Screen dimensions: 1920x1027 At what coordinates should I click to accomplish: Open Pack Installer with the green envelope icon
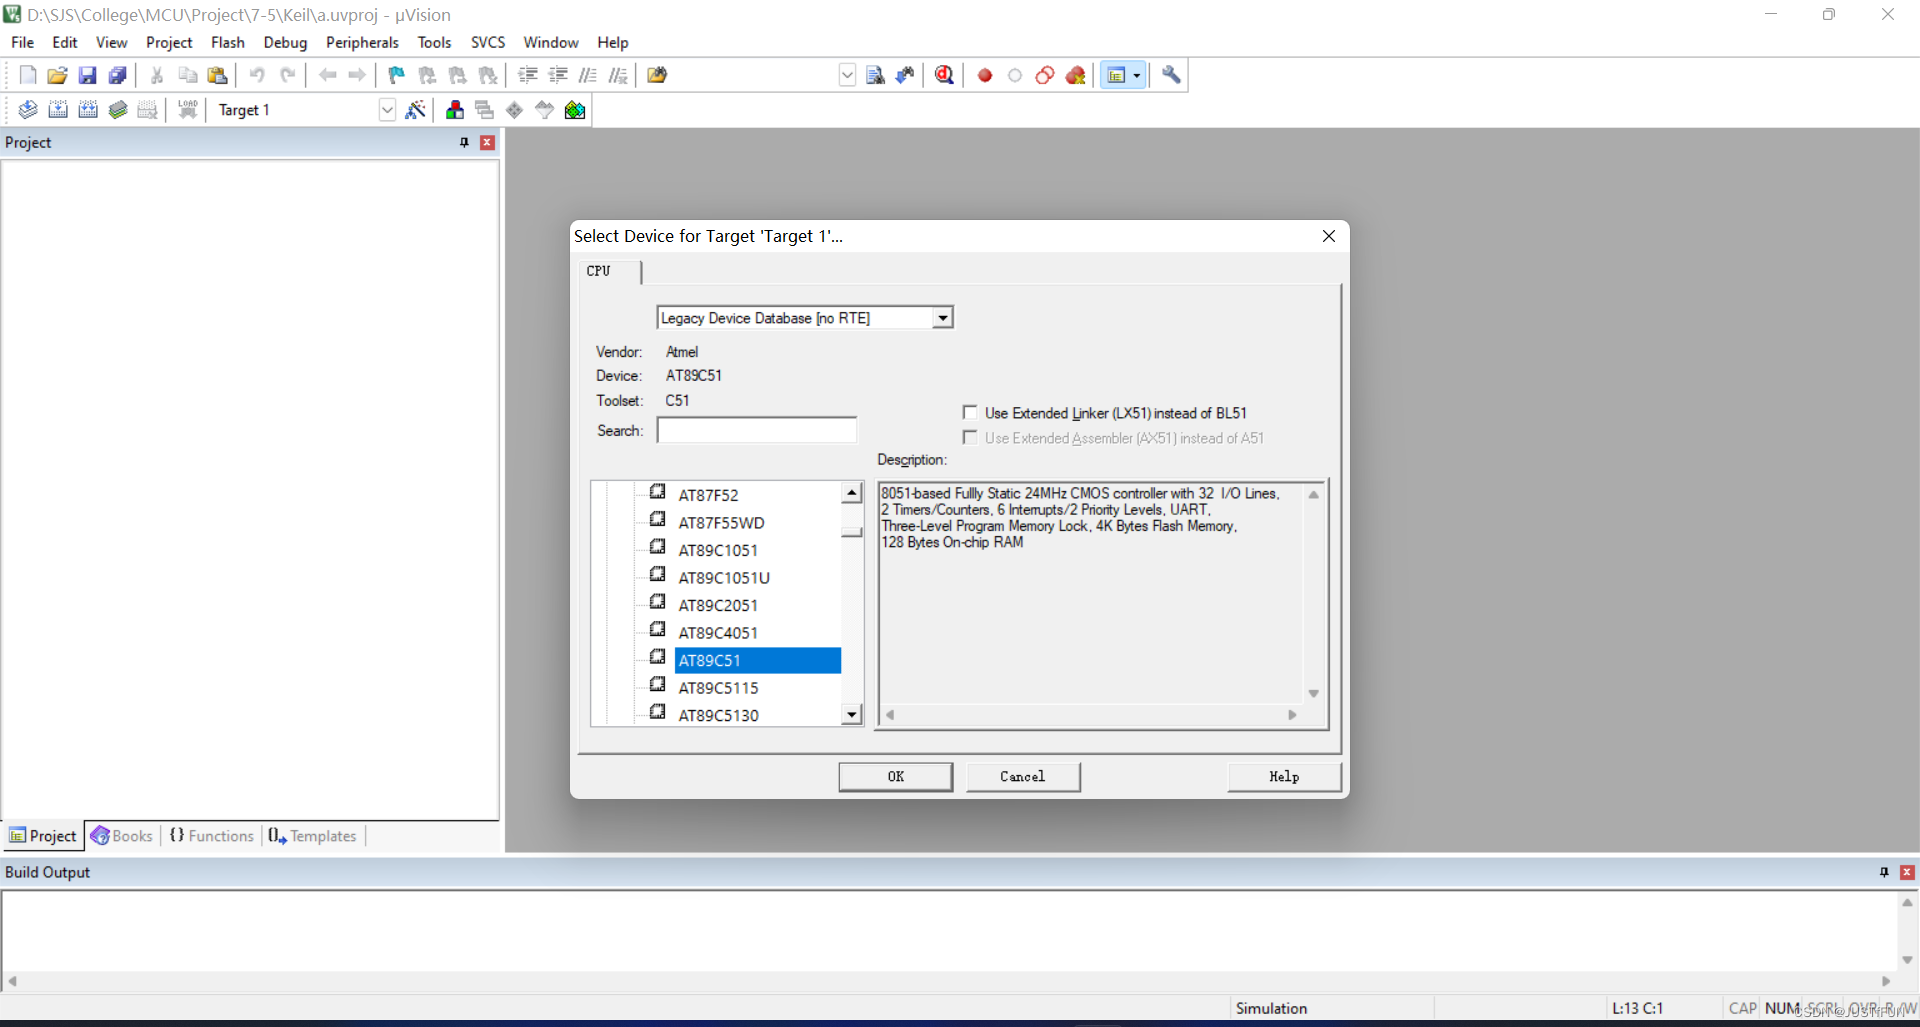pos(575,110)
